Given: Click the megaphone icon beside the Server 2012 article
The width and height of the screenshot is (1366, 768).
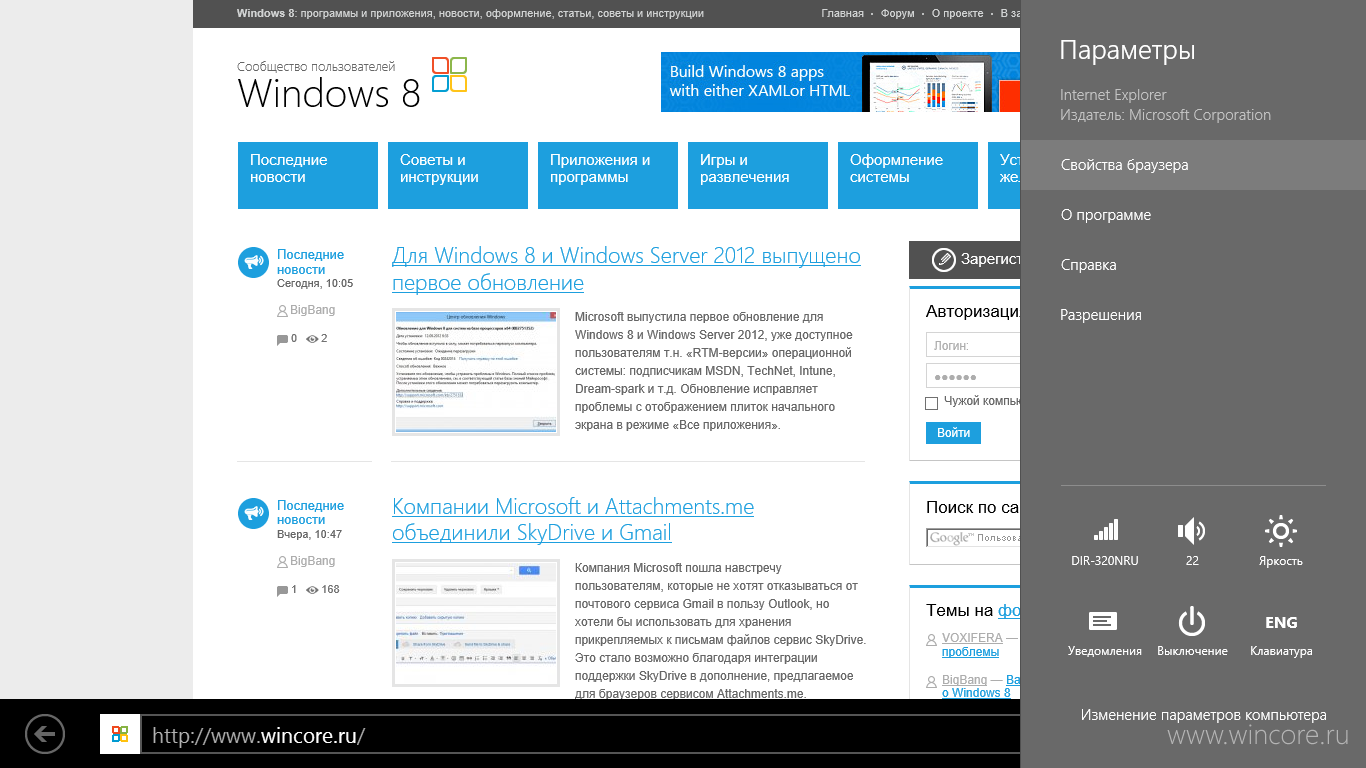Looking at the screenshot, I should [x=253, y=263].
